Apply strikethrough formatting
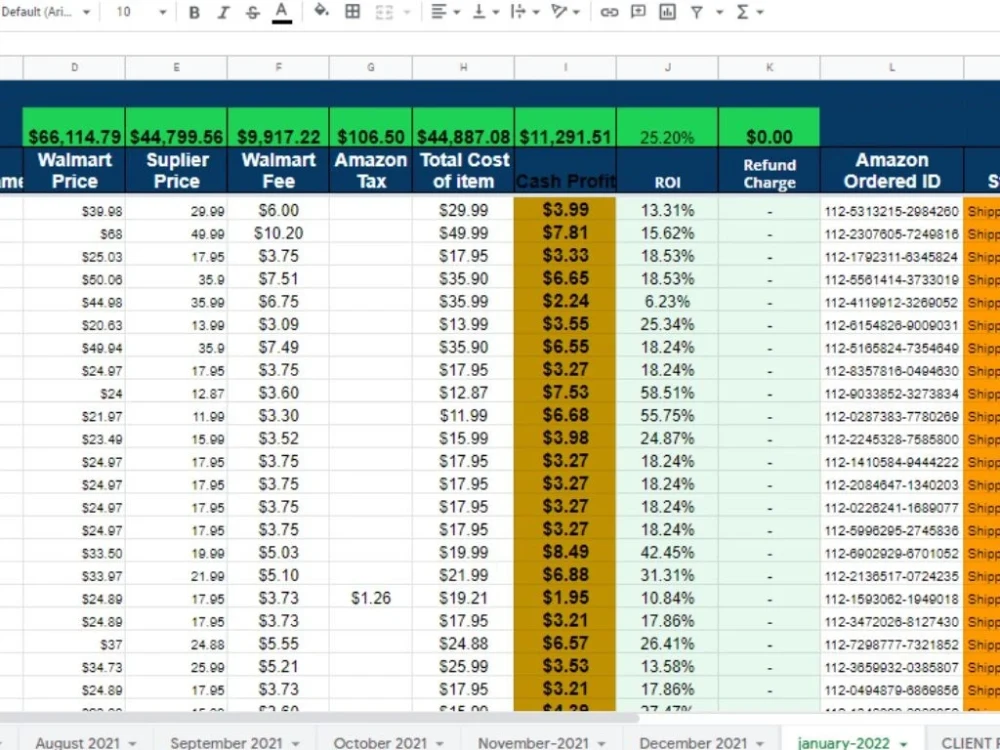Image resolution: width=1000 pixels, height=750 pixels. point(253,13)
